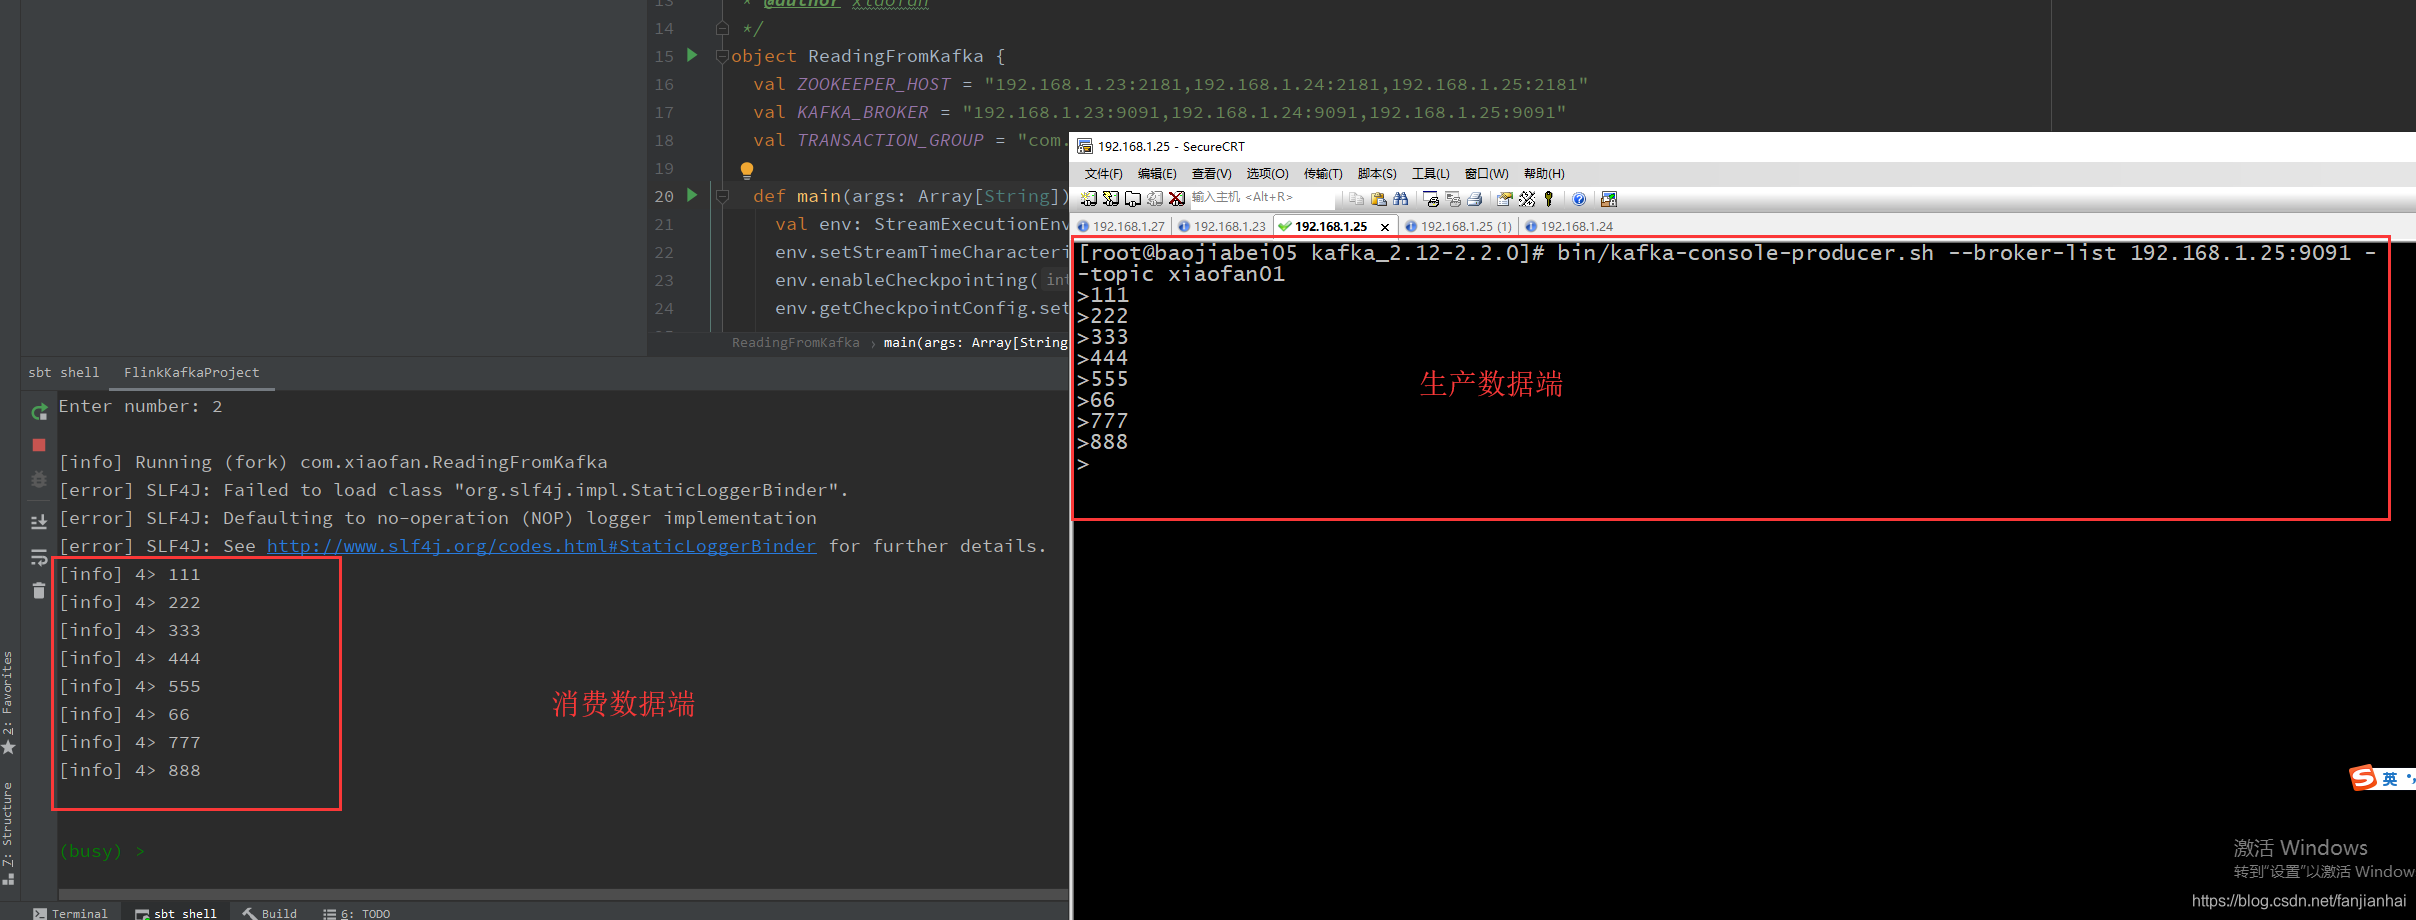Clear the console using trash icon
The width and height of the screenshot is (2416, 920).
(39, 591)
